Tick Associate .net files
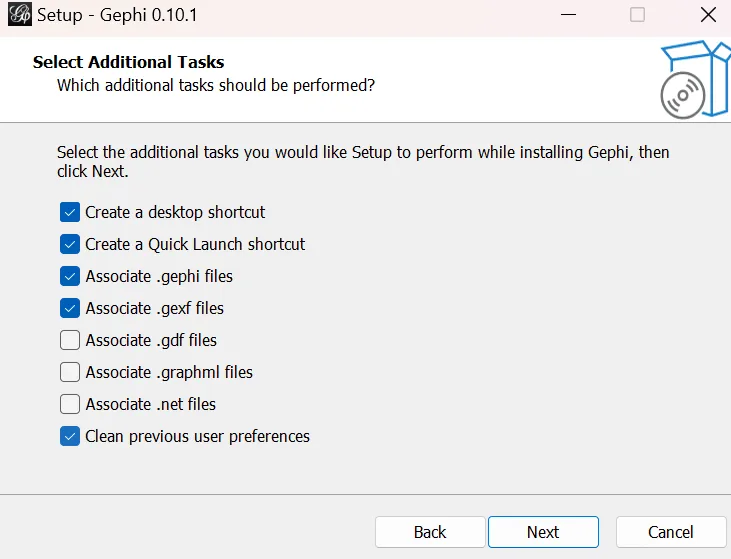This screenshot has height=559, width=731. tap(70, 404)
